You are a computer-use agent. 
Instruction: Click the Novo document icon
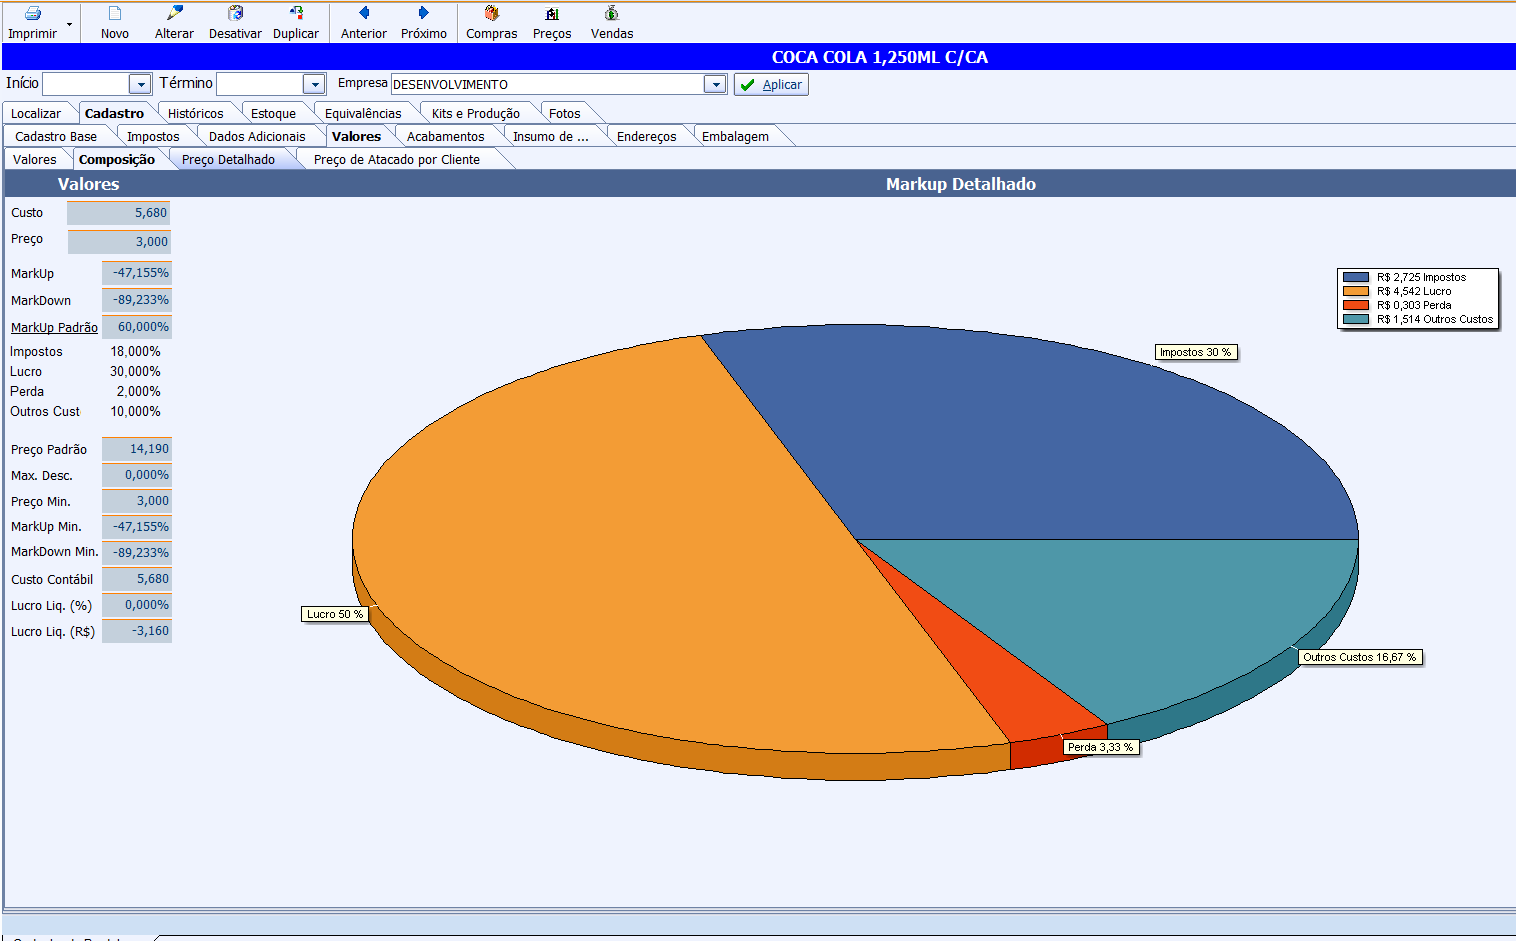coord(114,14)
